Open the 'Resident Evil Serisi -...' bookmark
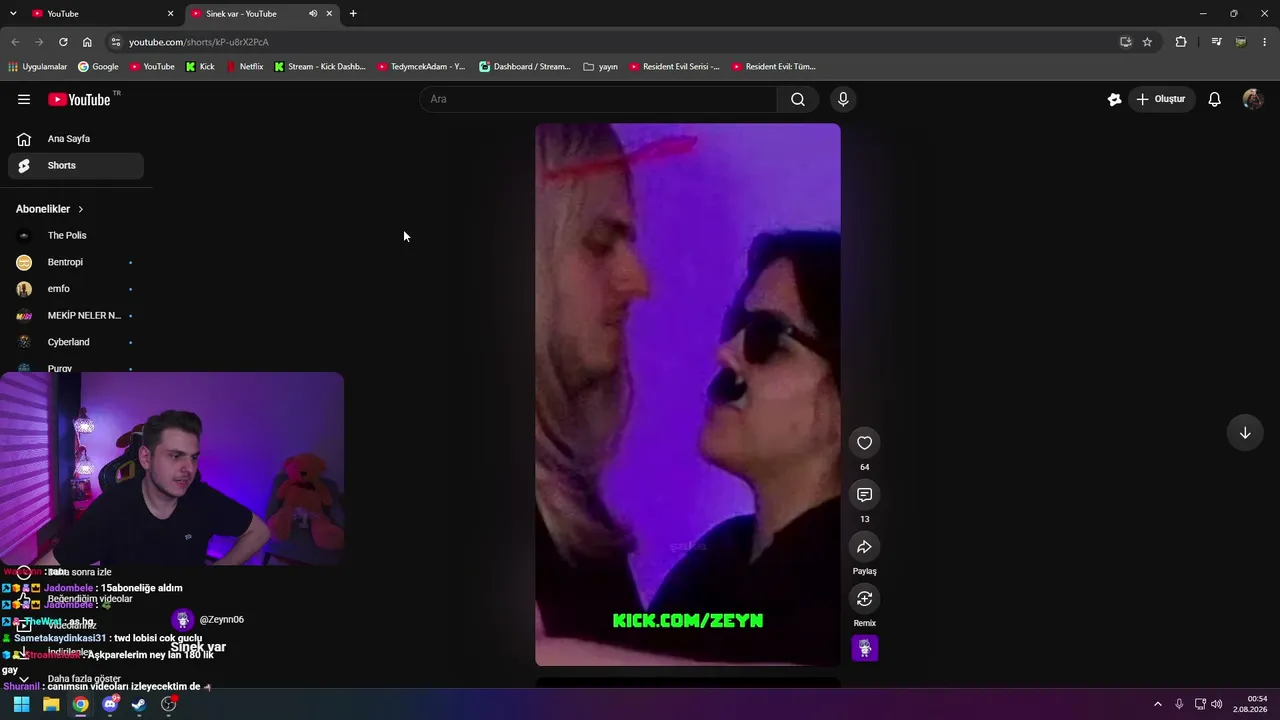 (x=674, y=67)
